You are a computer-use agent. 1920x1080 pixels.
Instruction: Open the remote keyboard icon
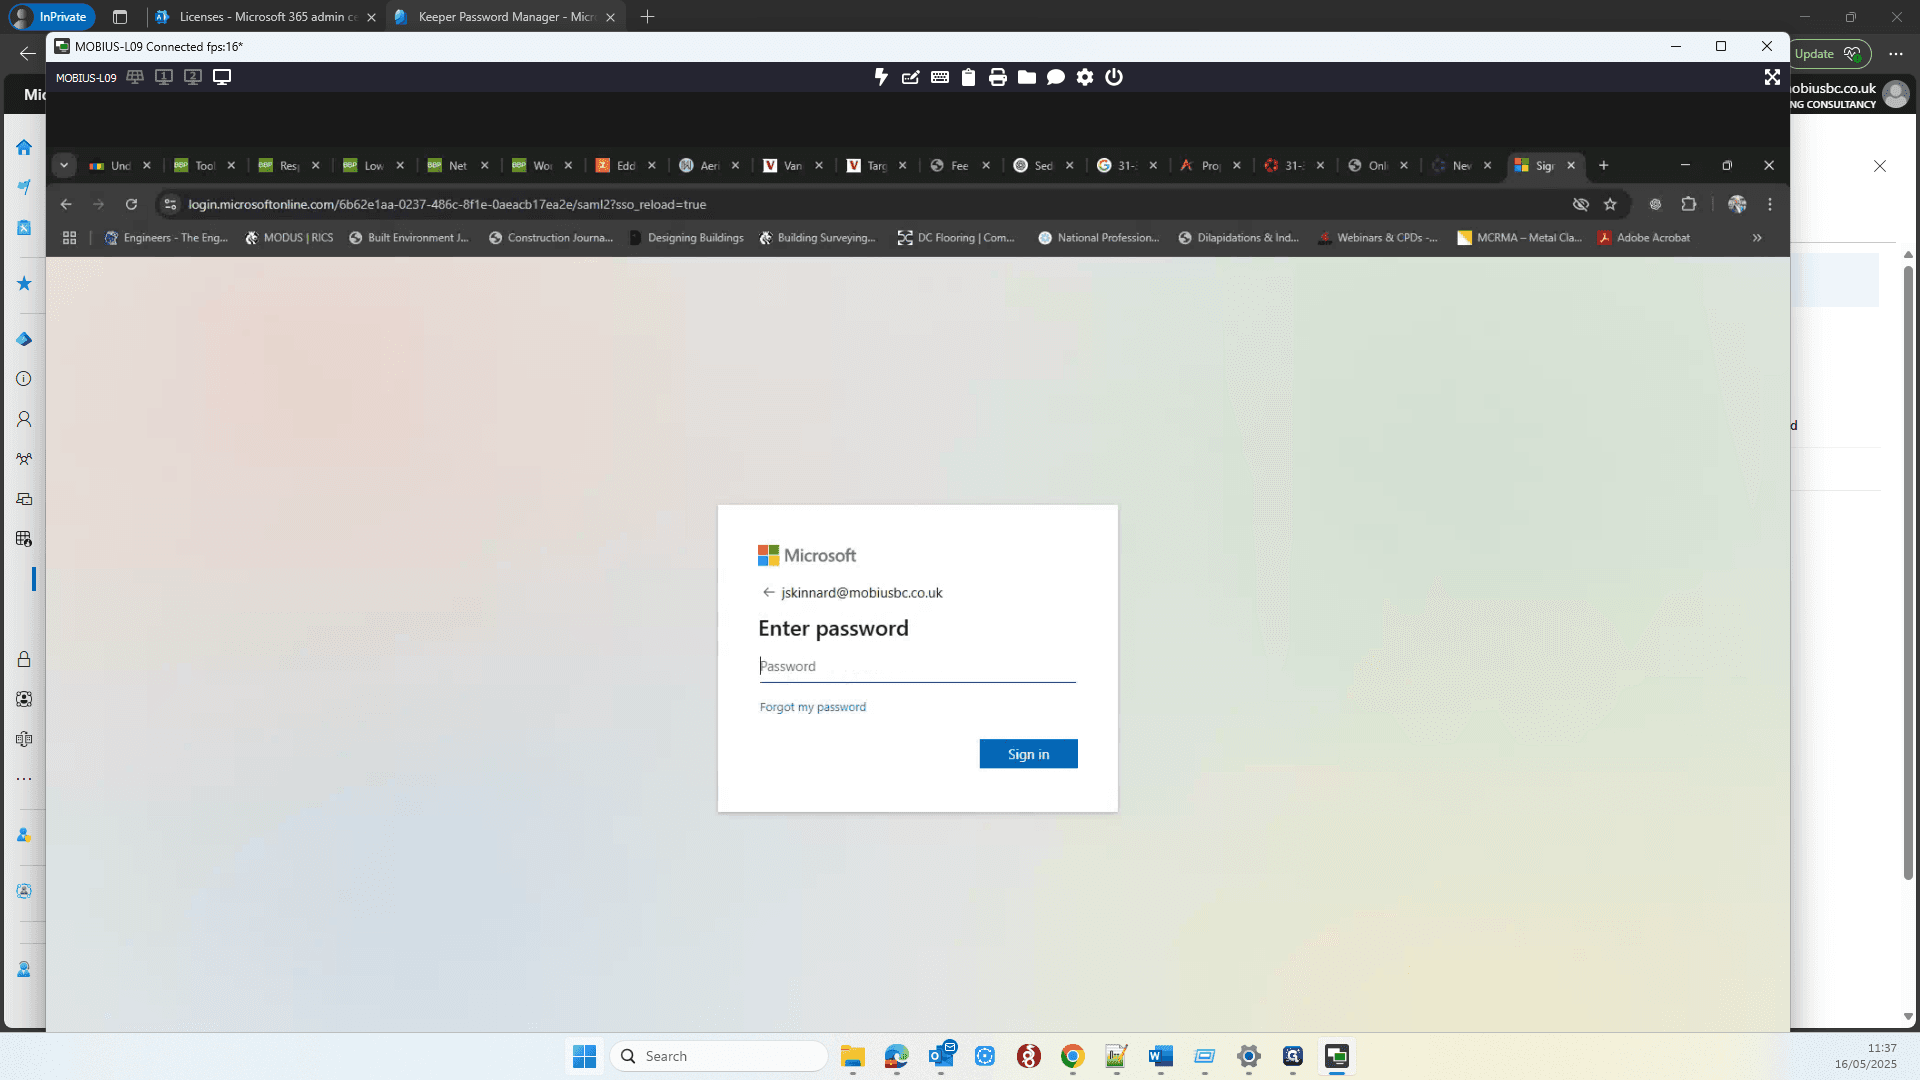[940, 77]
